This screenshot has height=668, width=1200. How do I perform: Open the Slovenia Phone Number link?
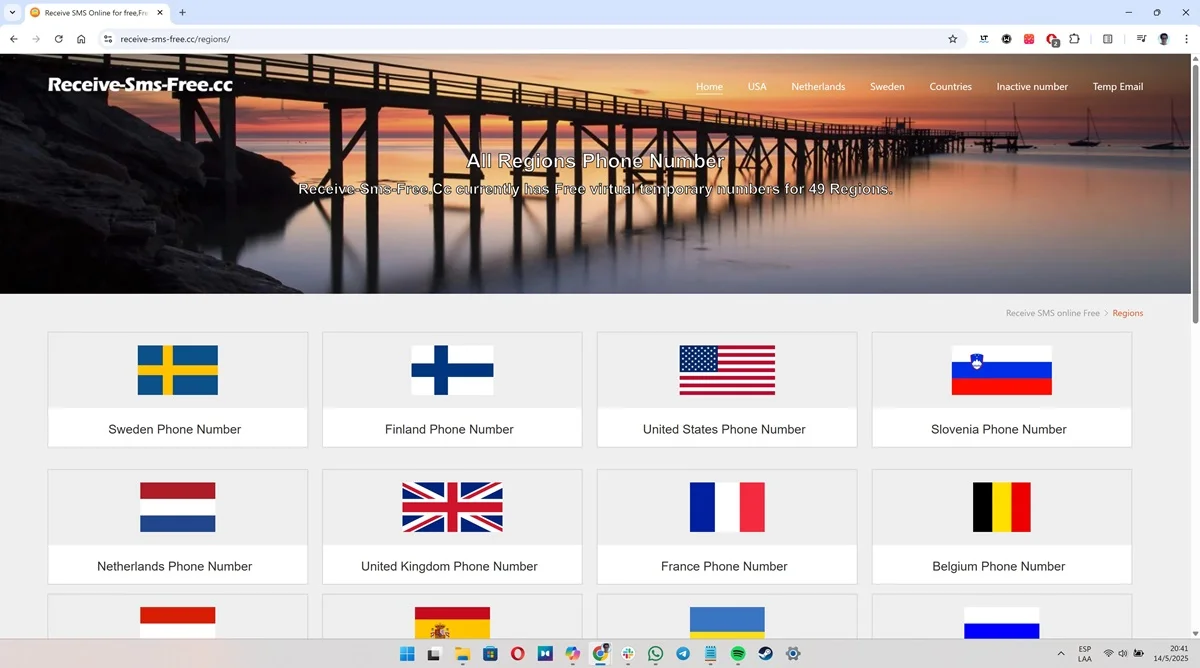(999, 429)
